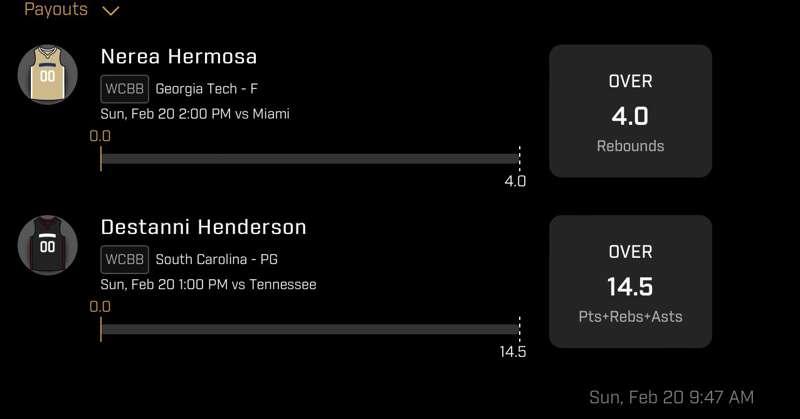Click the Nerea Hermosa rebounds progress bar

point(310,159)
